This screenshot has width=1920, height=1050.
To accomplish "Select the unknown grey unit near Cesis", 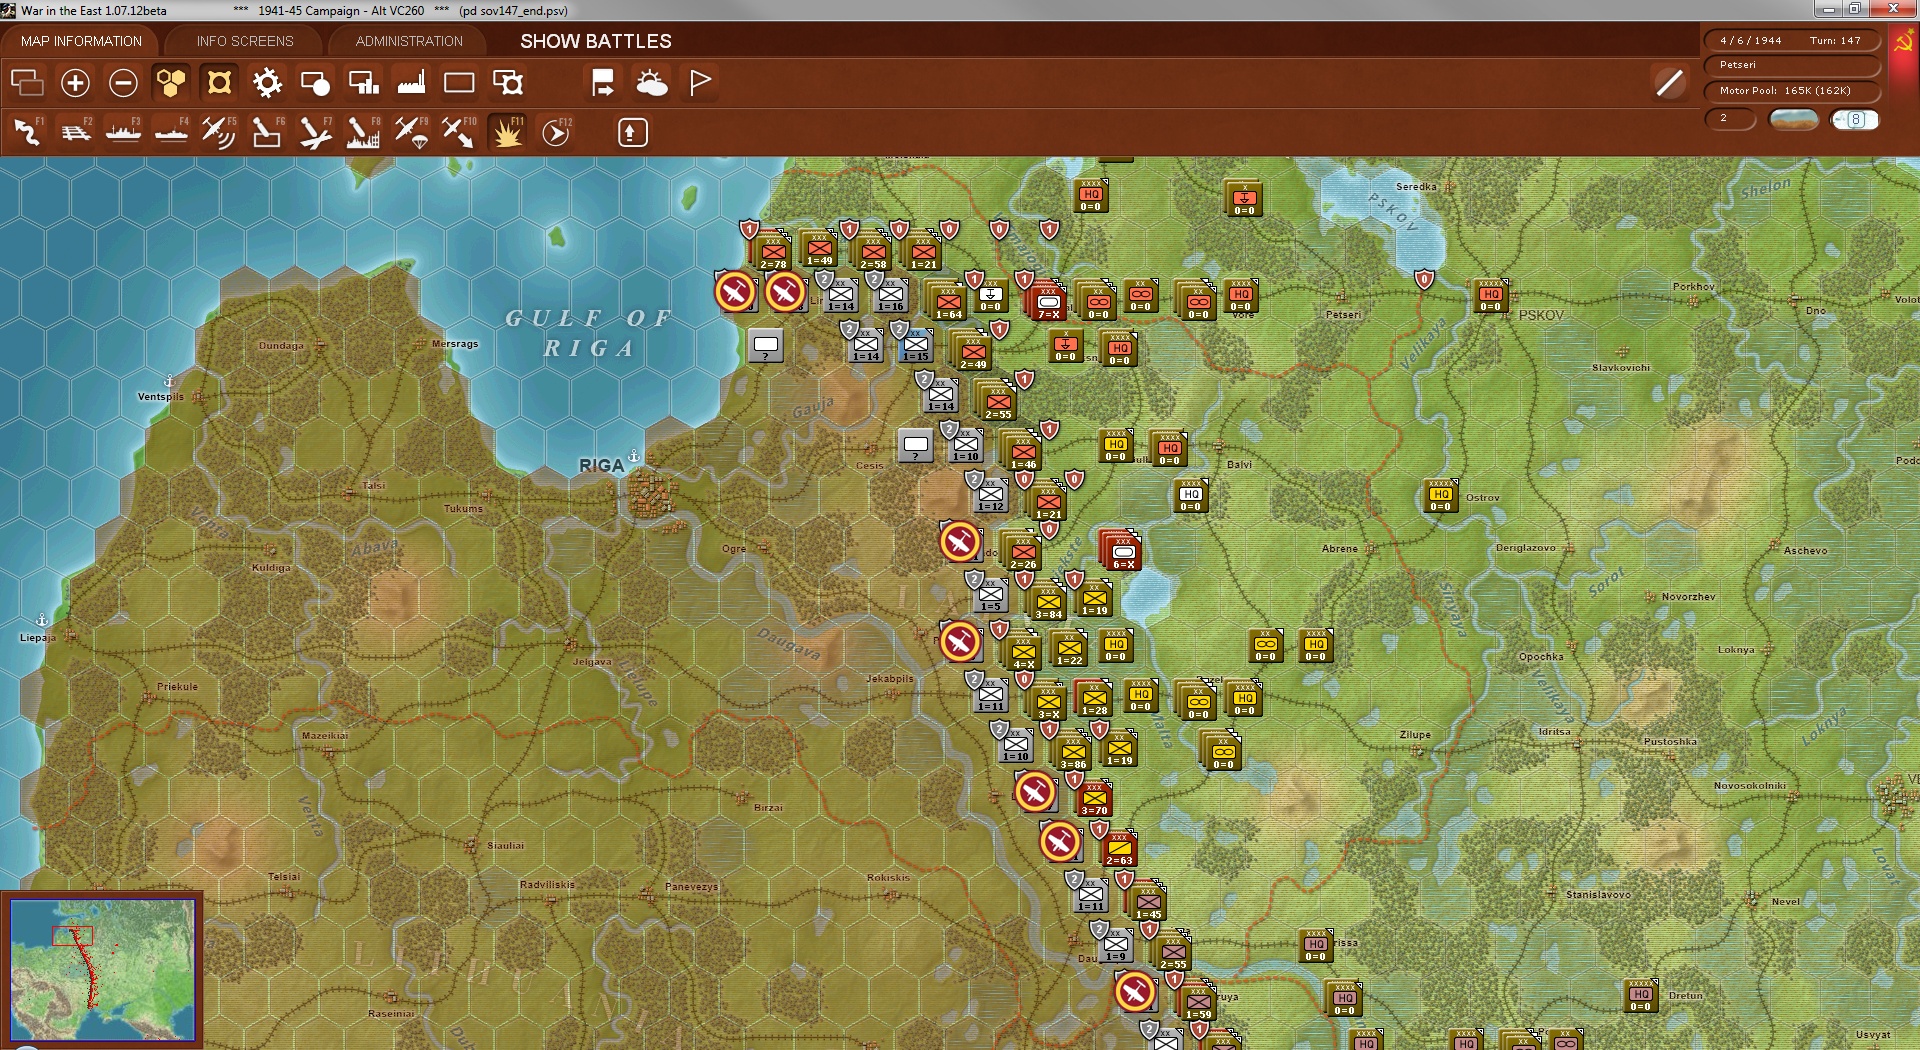I will click(x=915, y=445).
